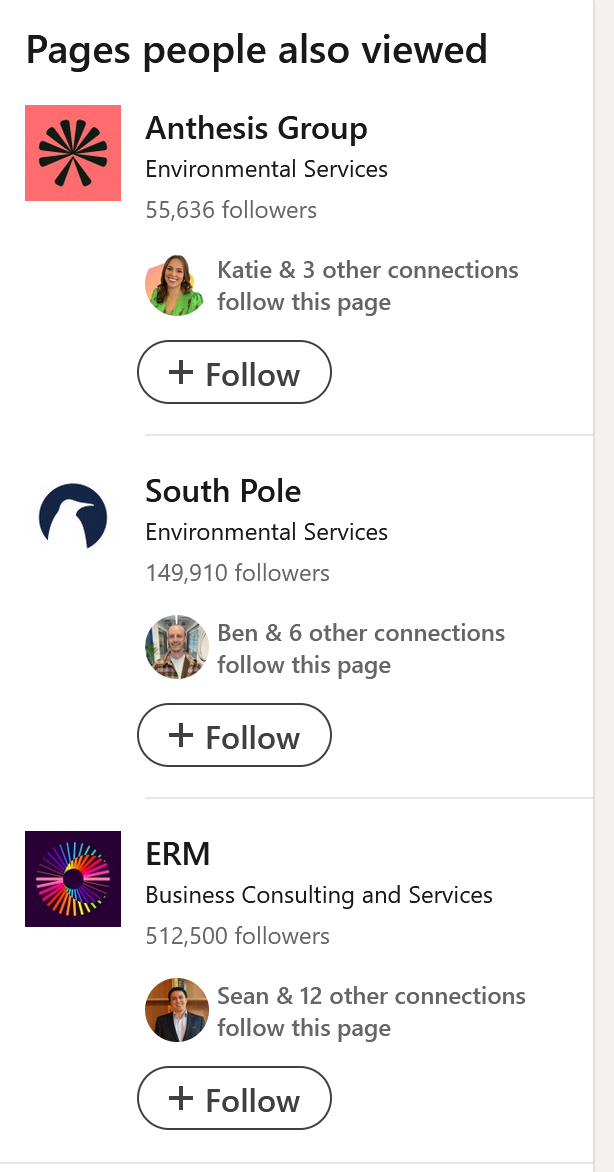614x1172 pixels.
Task: Open the South Pole page title
Action: click(x=223, y=491)
